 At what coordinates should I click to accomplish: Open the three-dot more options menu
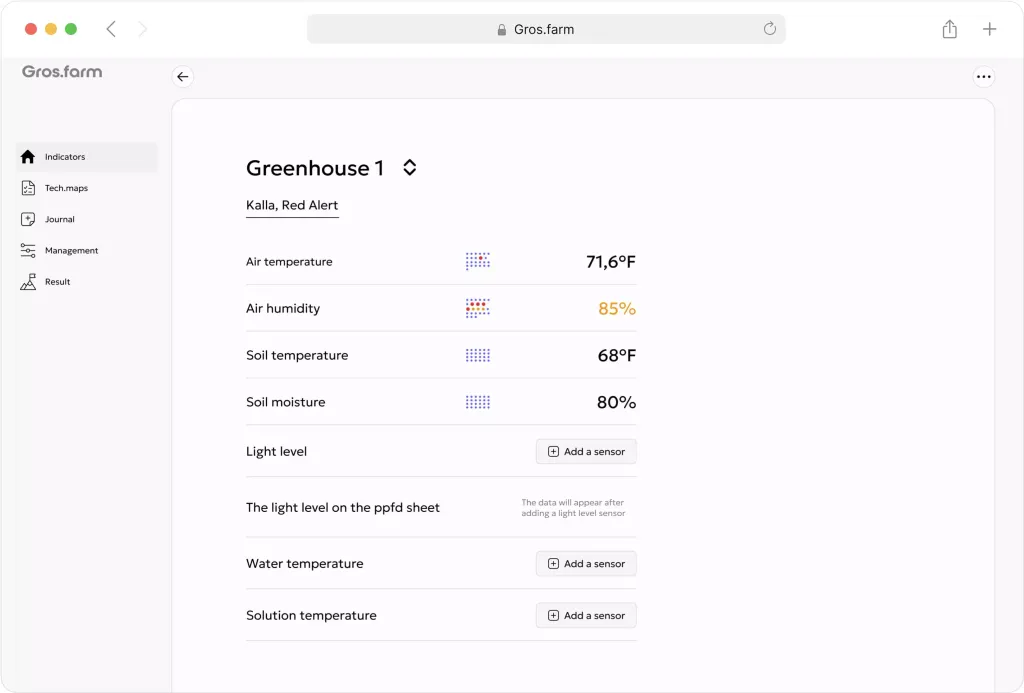pos(984,76)
